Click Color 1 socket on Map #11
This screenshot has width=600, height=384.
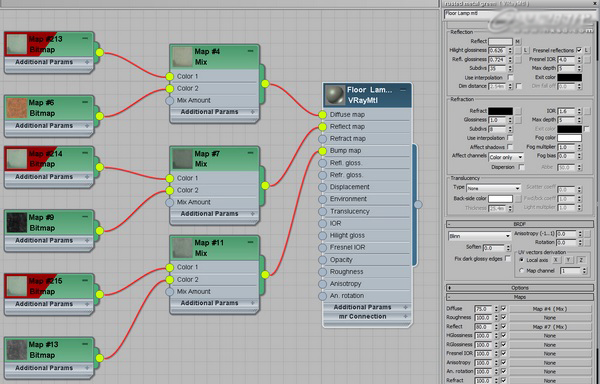point(170,267)
